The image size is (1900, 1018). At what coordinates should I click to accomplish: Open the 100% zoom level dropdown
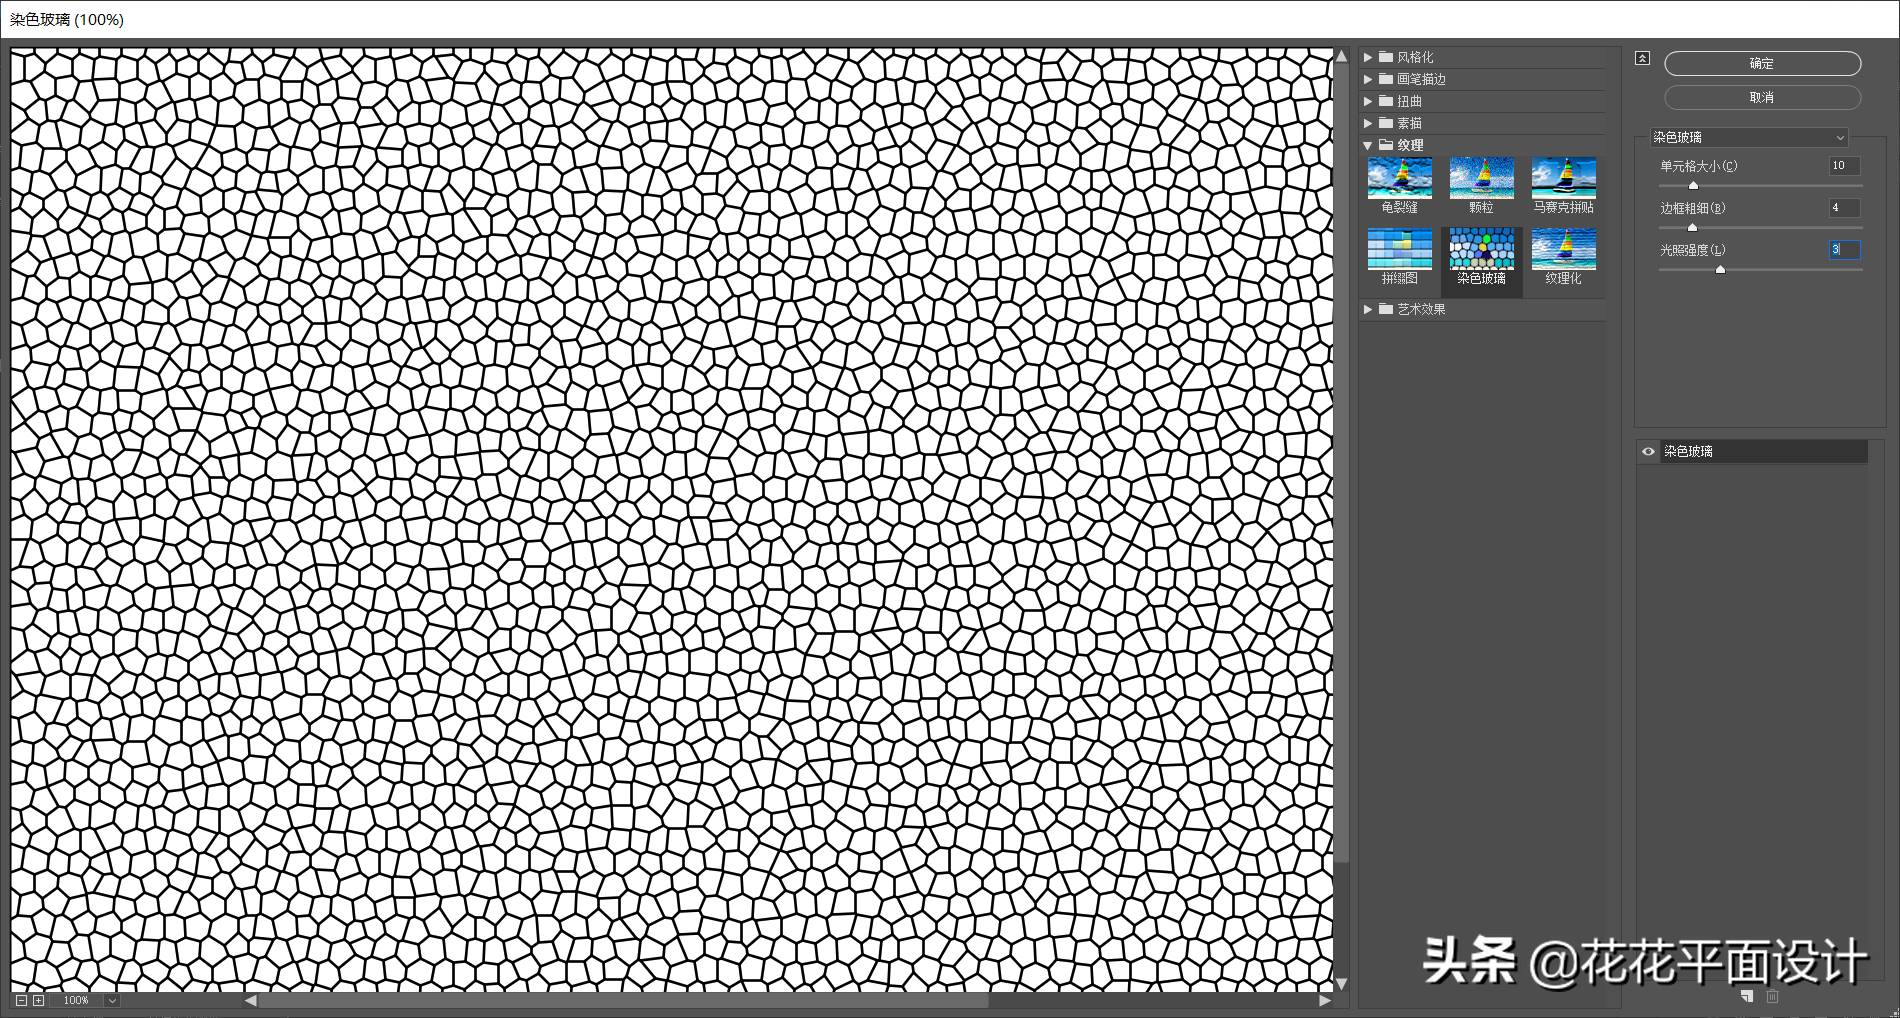[112, 1000]
